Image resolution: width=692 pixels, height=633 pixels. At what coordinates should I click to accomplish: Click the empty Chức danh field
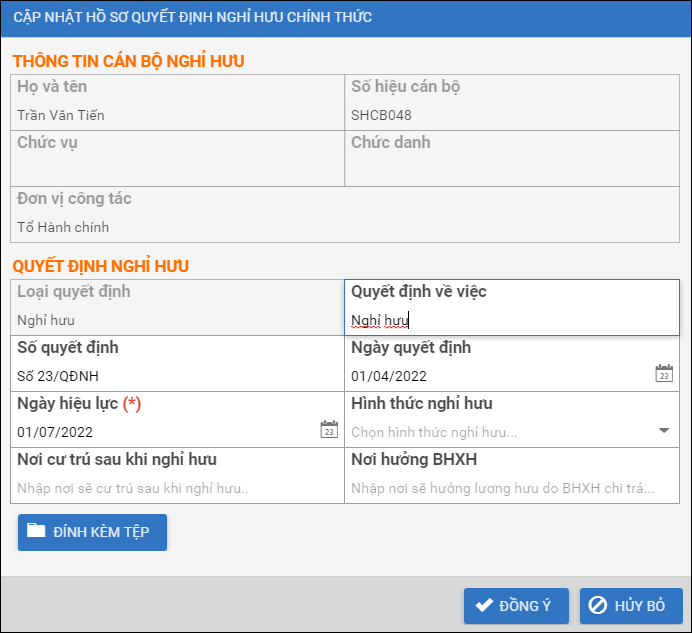(x=510, y=170)
